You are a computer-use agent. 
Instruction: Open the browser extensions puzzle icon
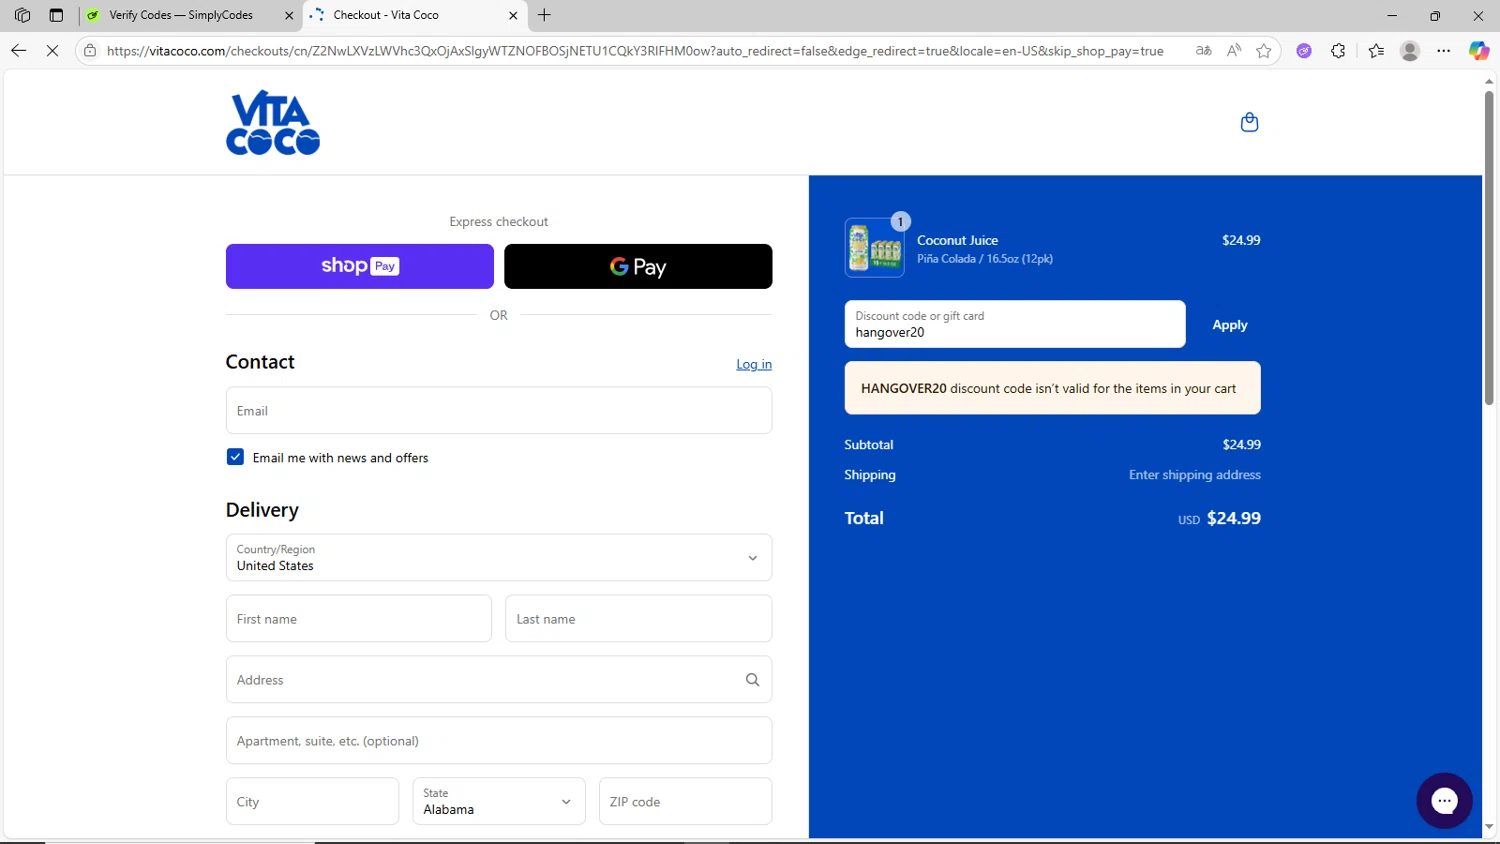click(1338, 50)
